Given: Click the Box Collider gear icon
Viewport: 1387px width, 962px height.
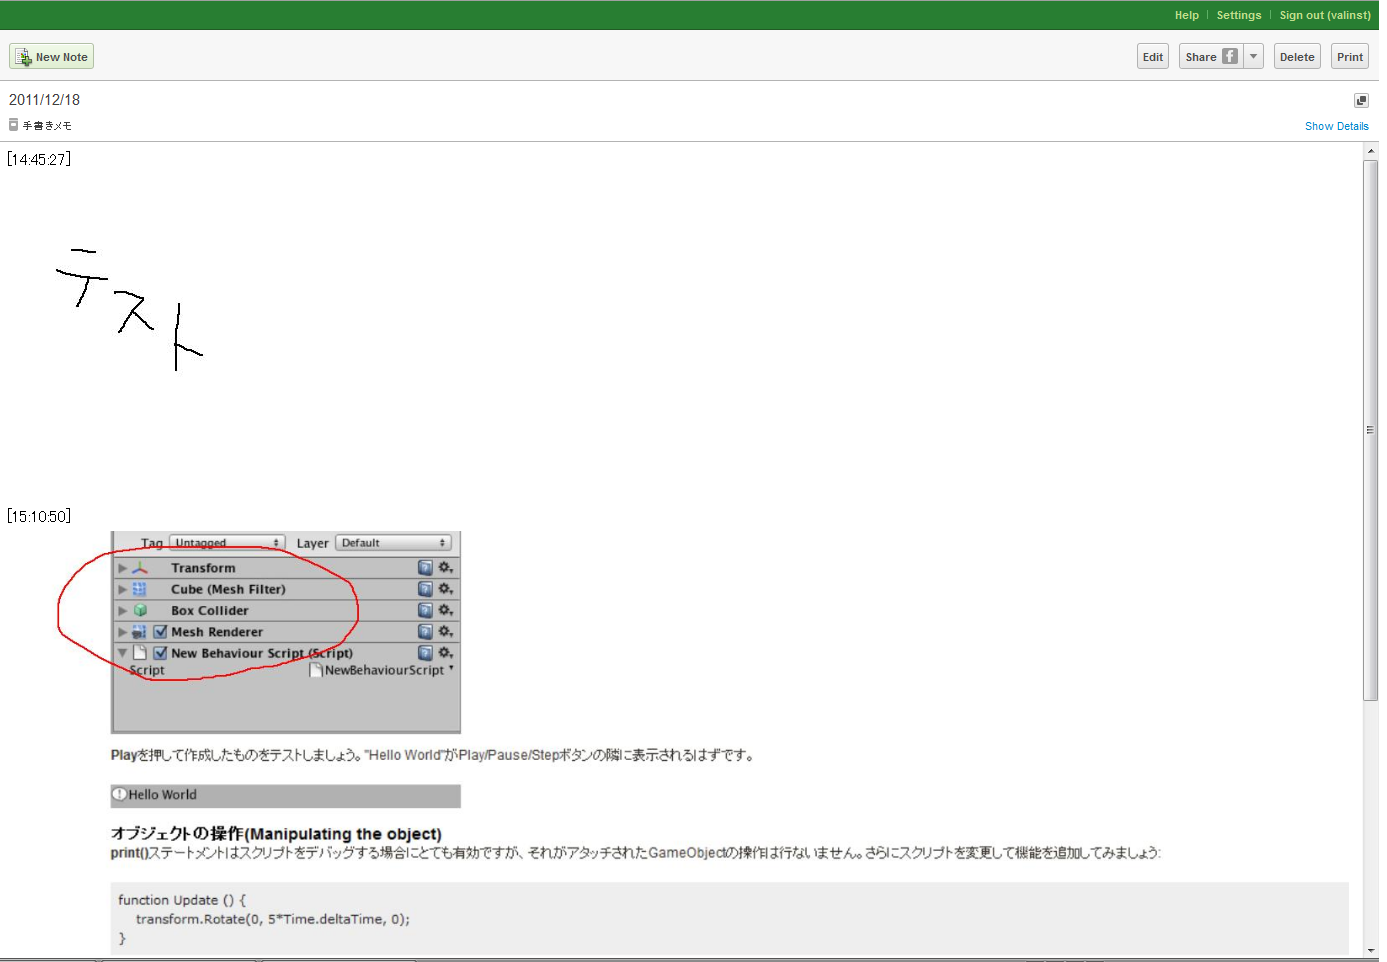Looking at the screenshot, I should click(x=445, y=610).
